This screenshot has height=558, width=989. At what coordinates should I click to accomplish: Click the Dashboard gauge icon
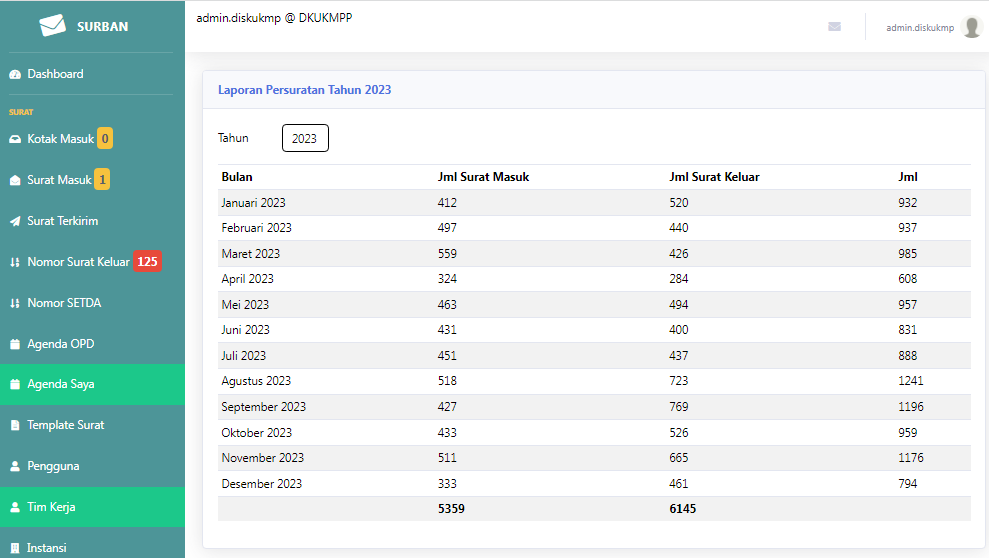(15, 74)
